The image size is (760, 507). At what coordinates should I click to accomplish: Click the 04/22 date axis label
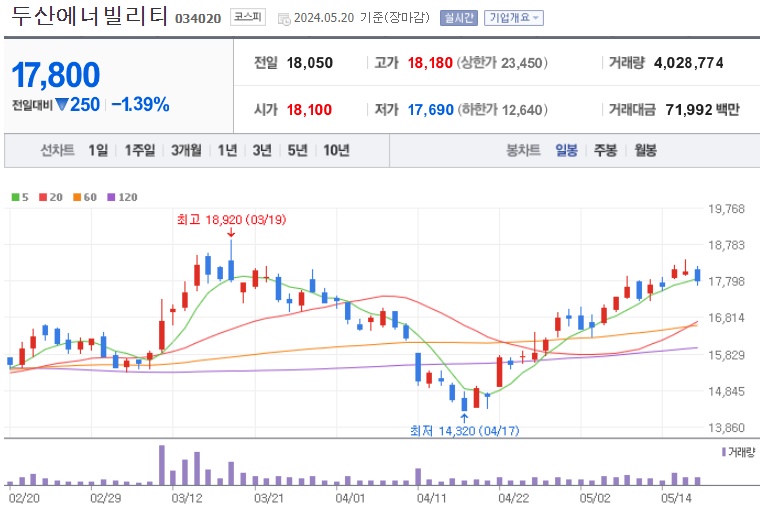(514, 498)
